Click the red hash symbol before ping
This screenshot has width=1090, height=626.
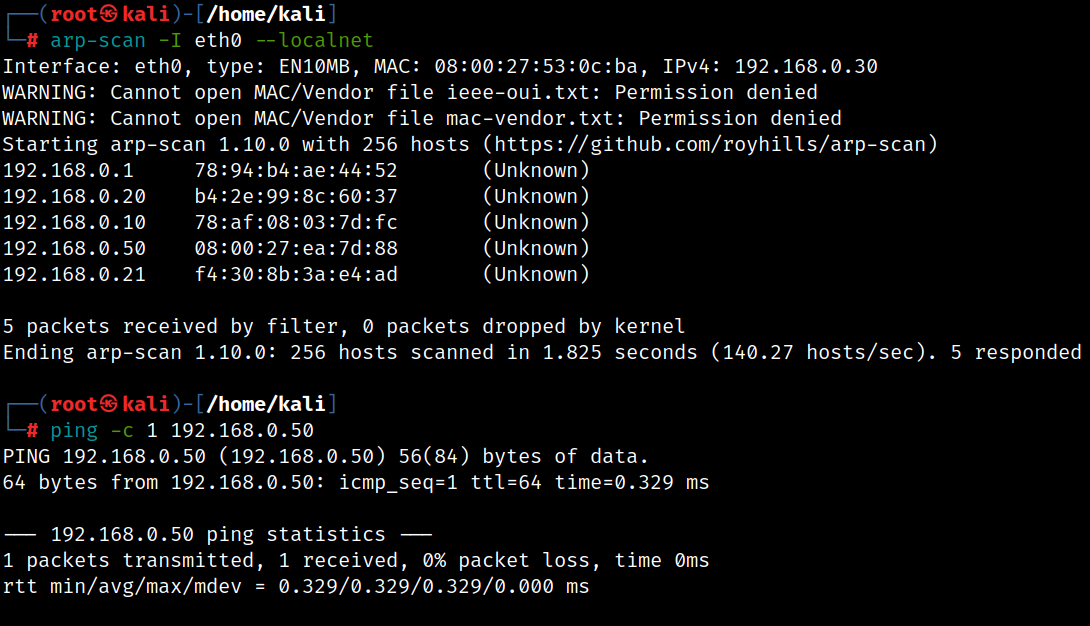32,431
